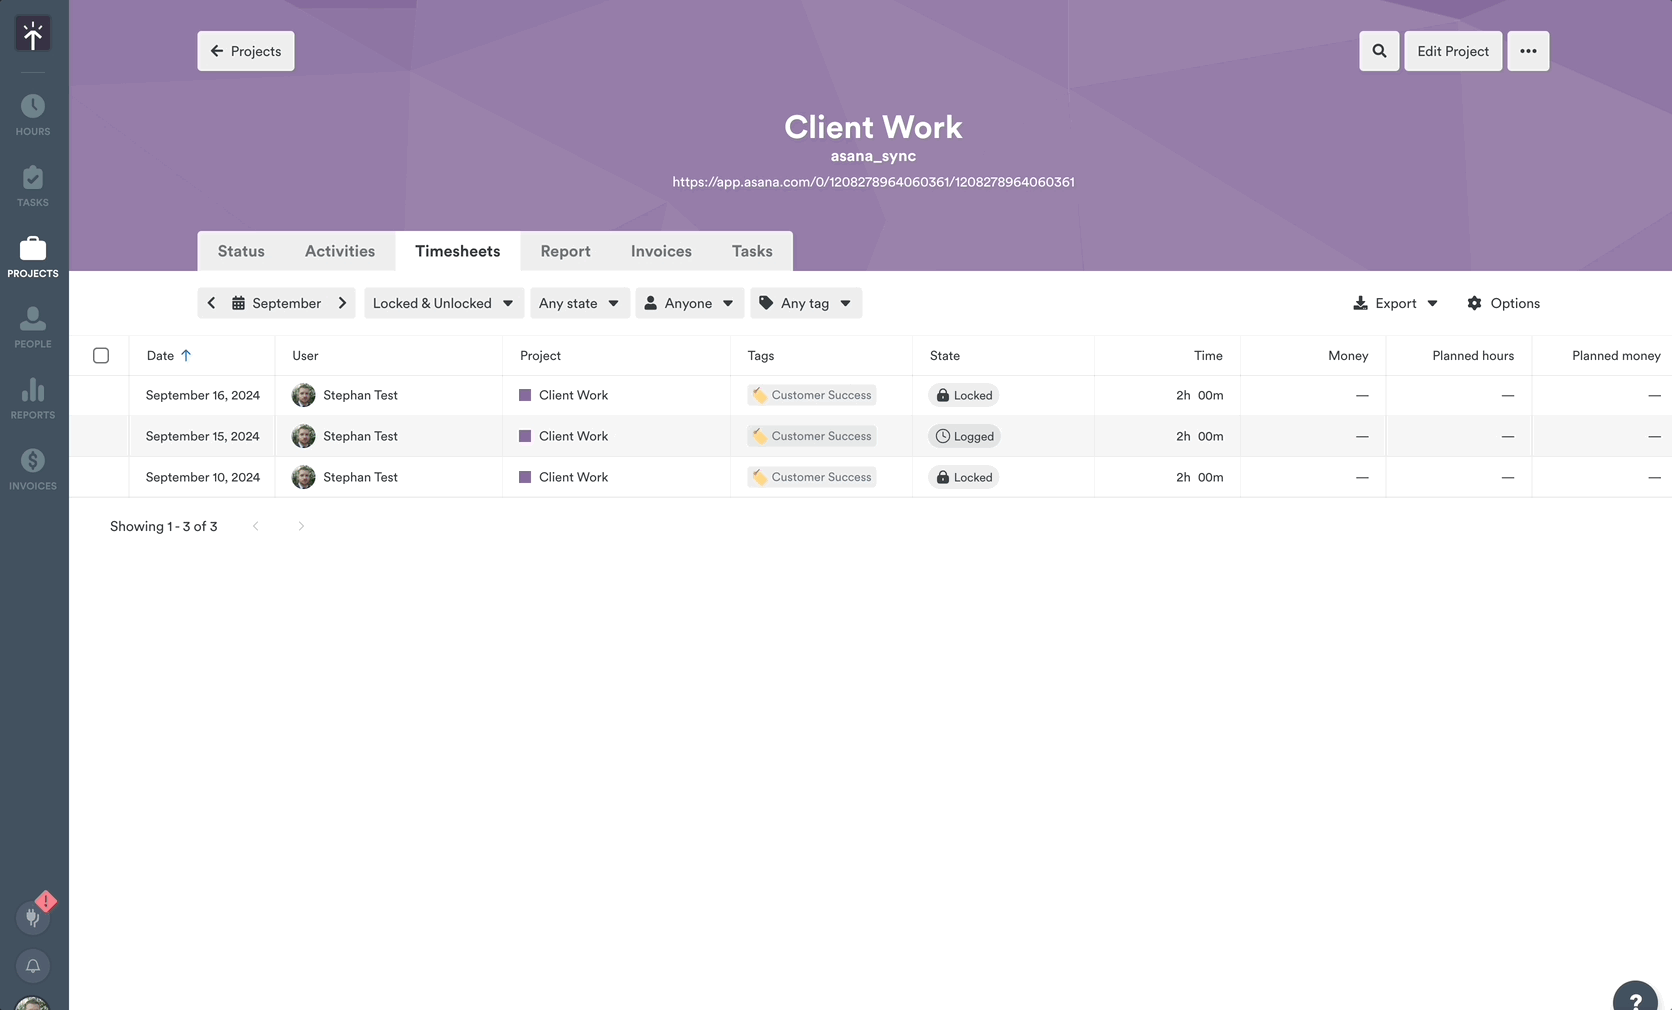Click the purple project color swatch on Client Work row
The image size is (1672, 1010).
pyautogui.click(x=524, y=395)
